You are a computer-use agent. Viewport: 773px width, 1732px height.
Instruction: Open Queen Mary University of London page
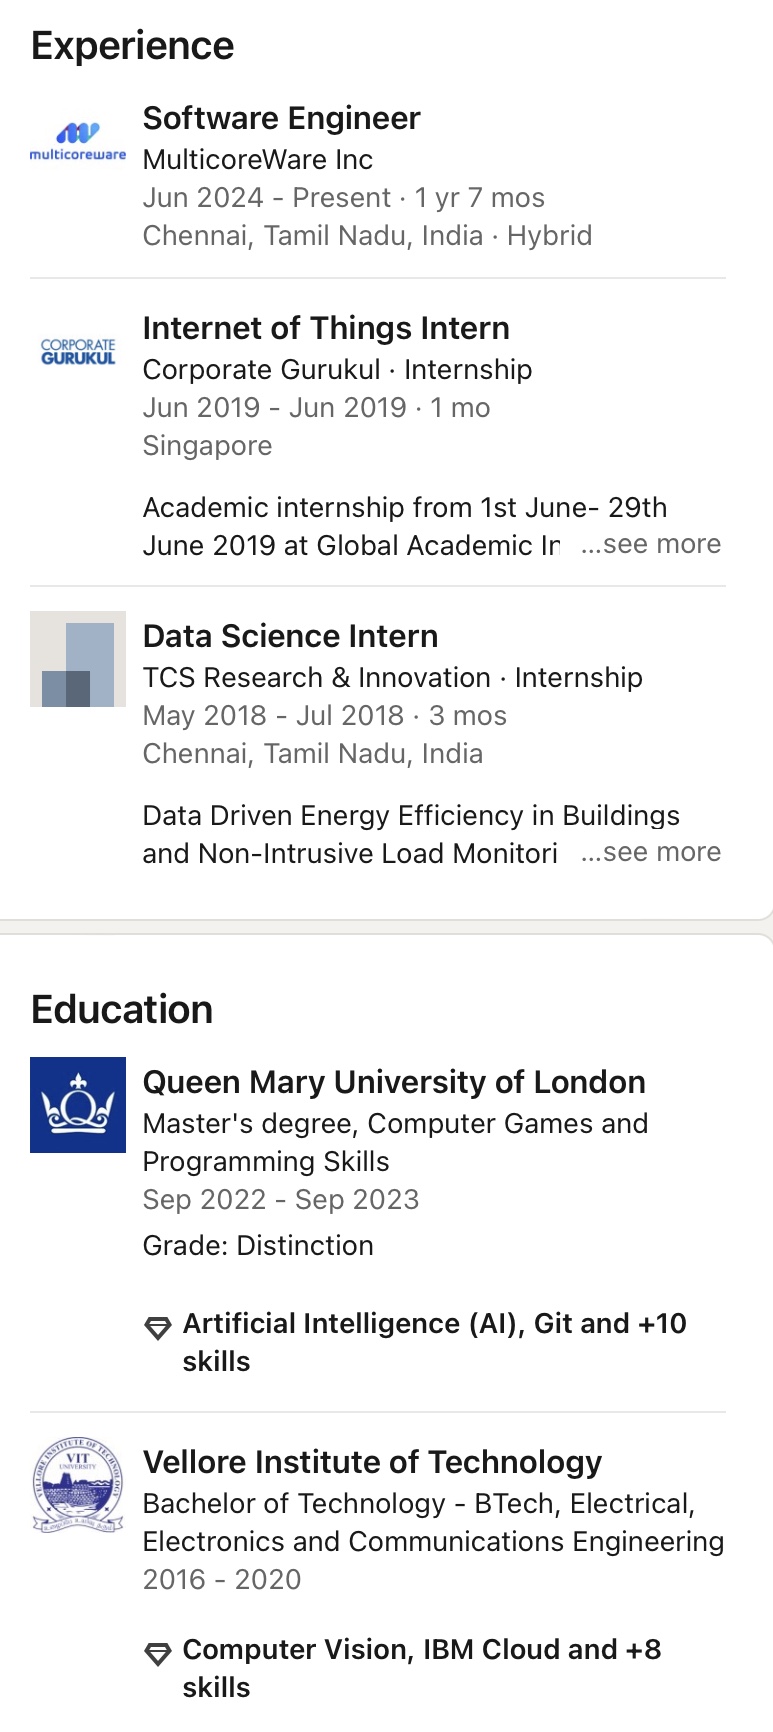[x=394, y=1082]
